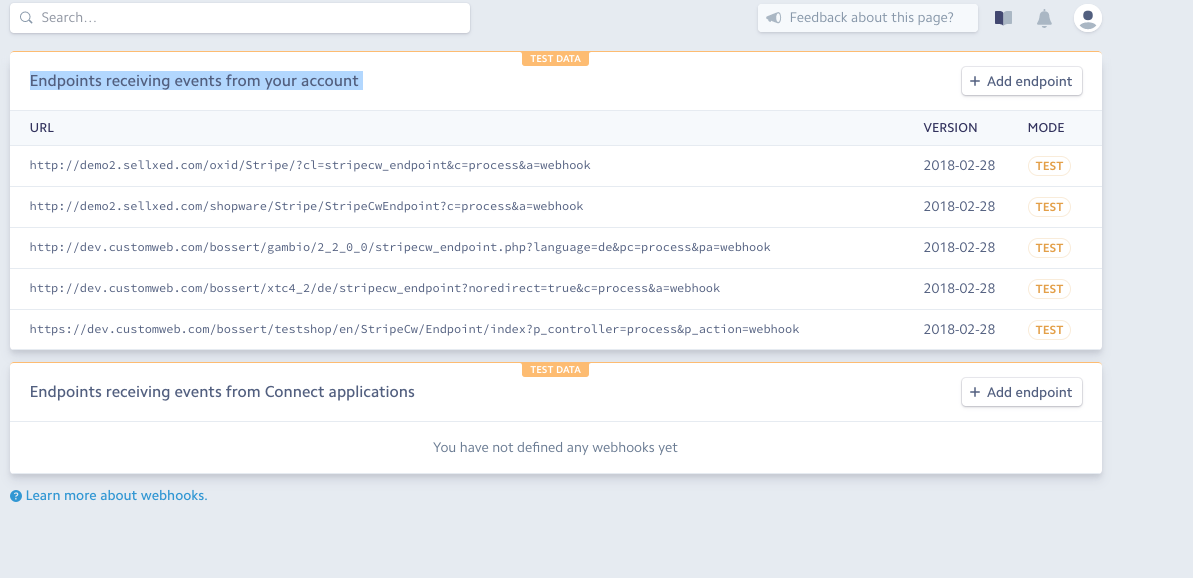This screenshot has height=578, width=1193.
Task: Open the oxid Stripe webhook endpoint row
Action: (x=555, y=166)
